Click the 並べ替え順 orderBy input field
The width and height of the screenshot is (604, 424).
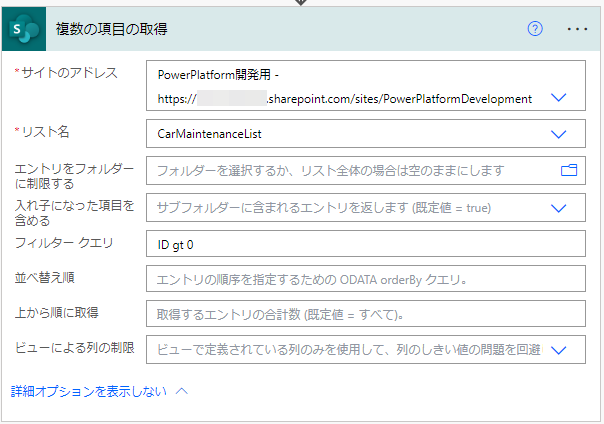366,279
